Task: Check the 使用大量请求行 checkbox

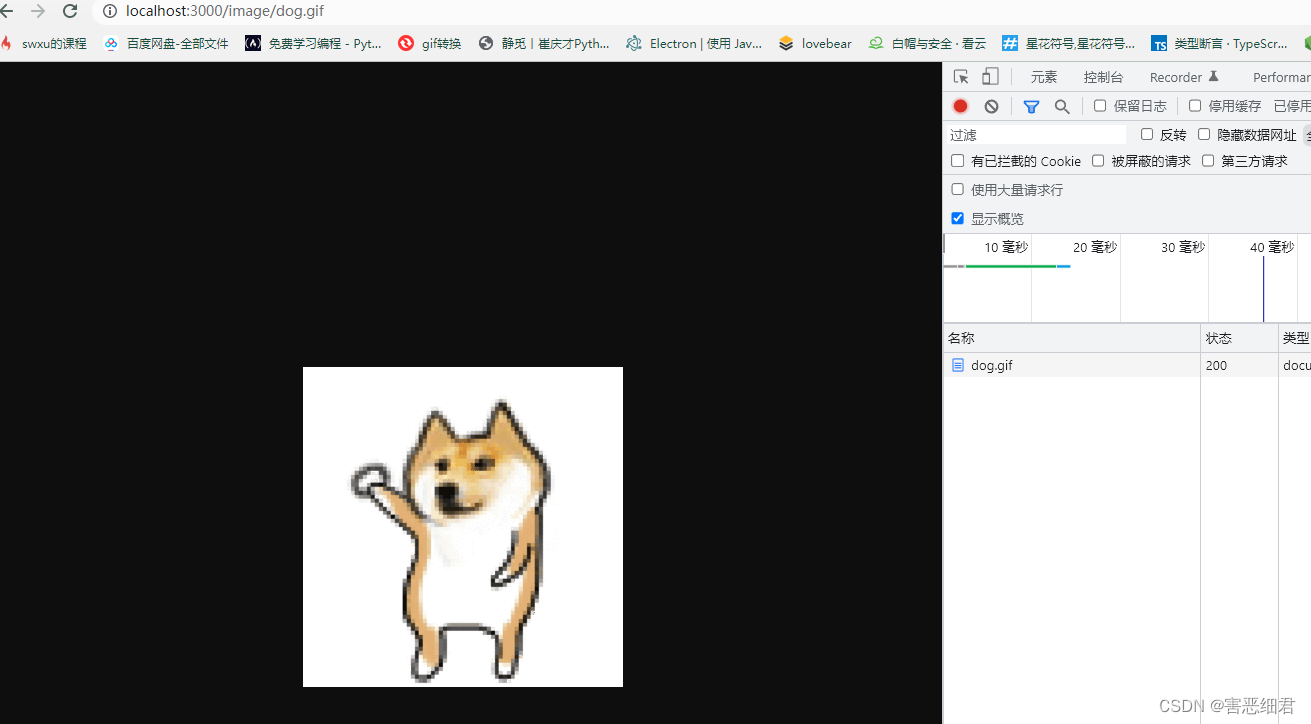Action: [957, 189]
